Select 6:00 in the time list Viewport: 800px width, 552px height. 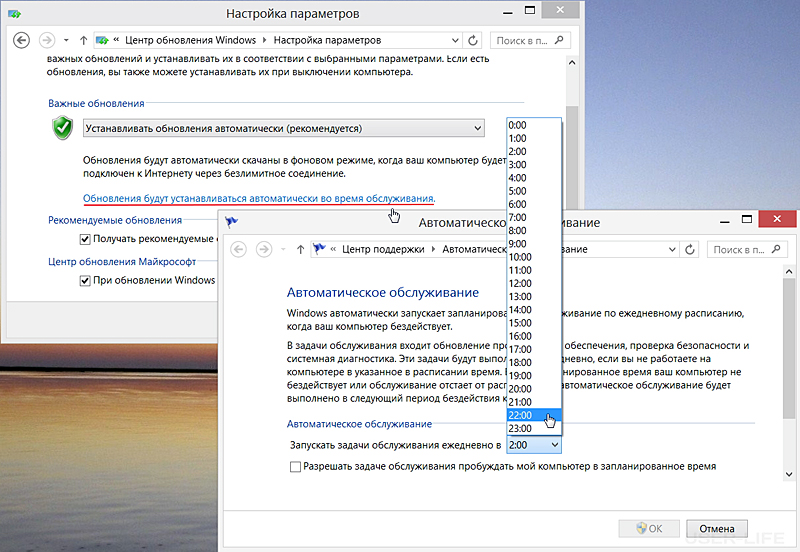(534, 204)
